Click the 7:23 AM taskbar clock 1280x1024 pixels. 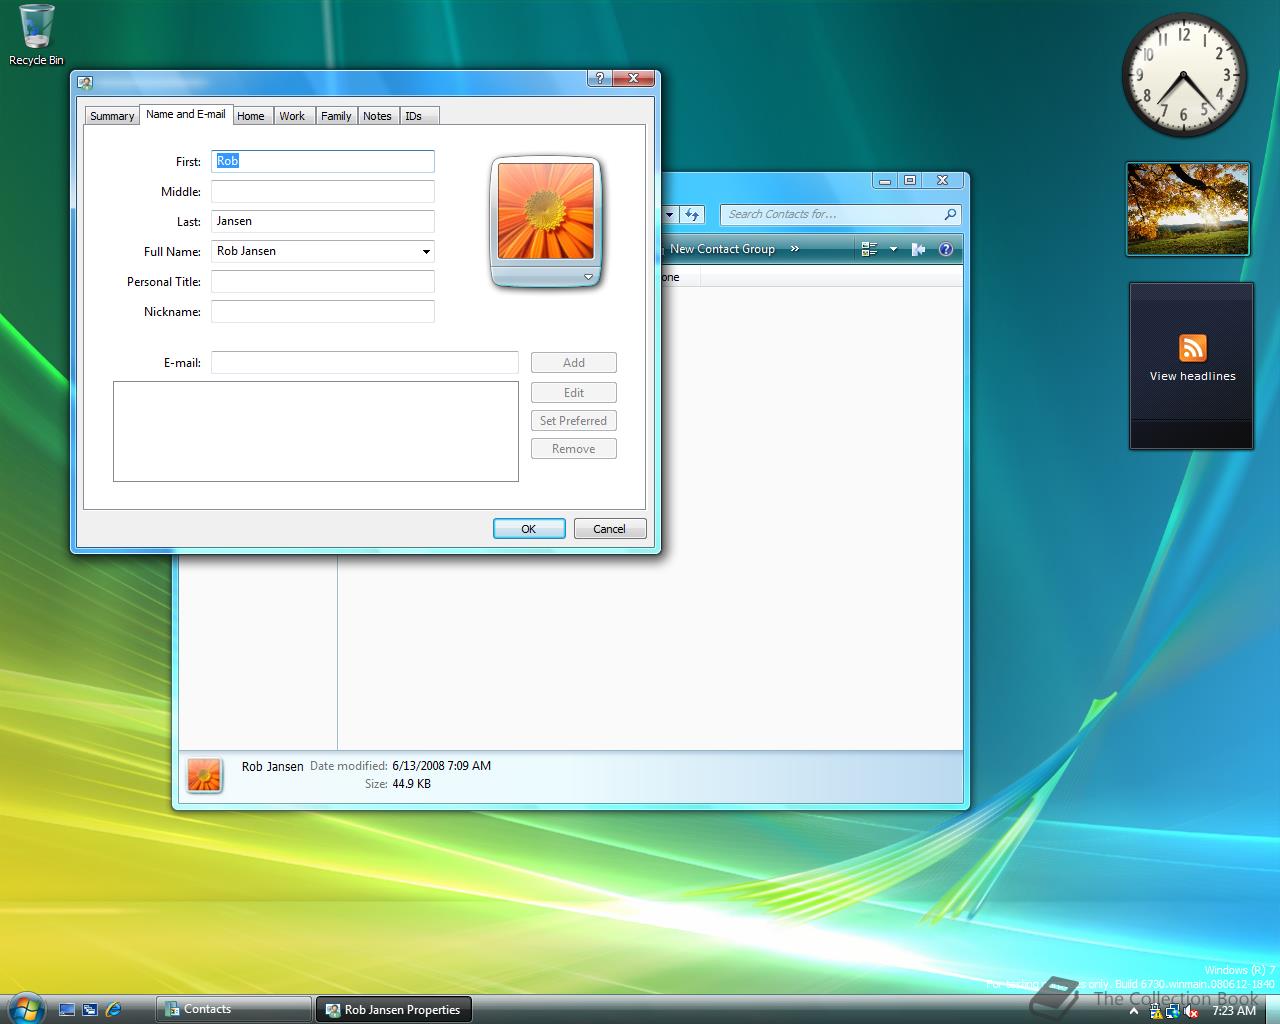[x=1234, y=1011]
